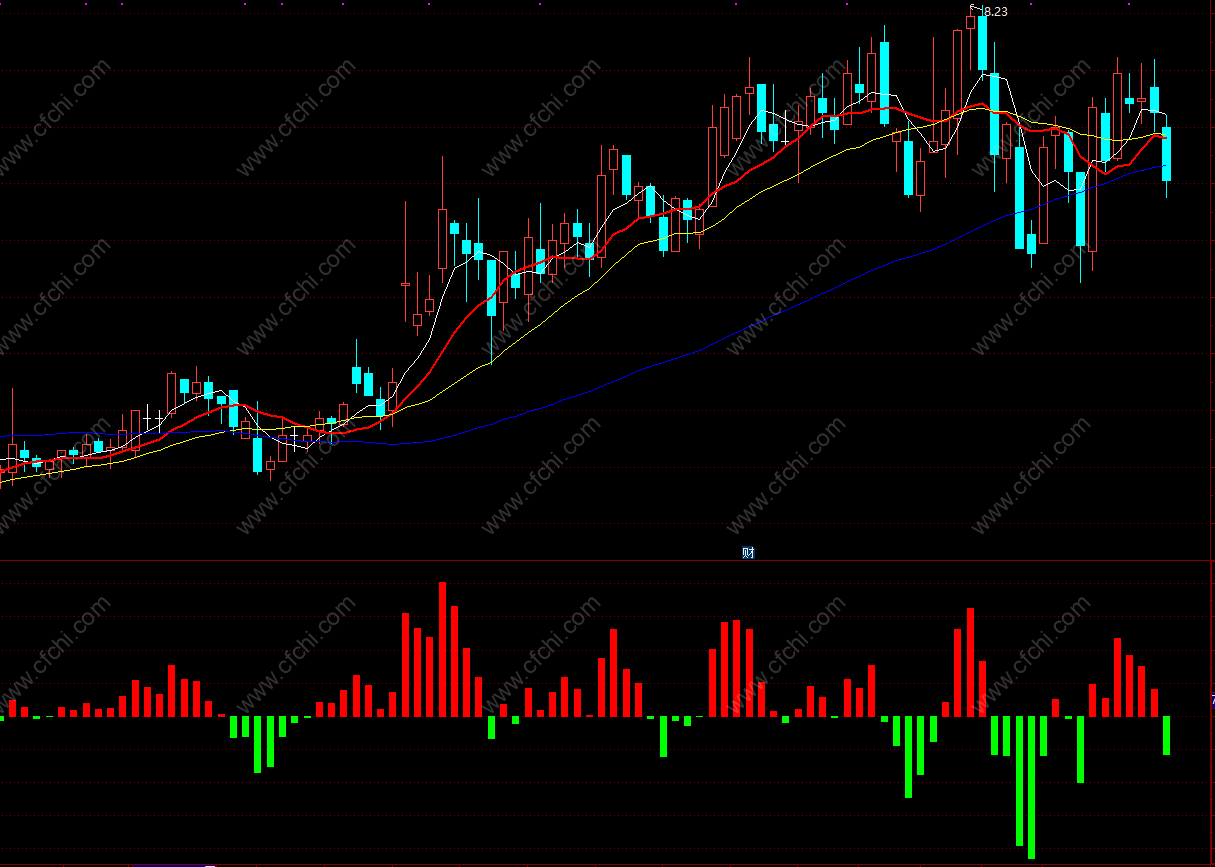Image resolution: width=1215 pixels, height=867 pixels.
Task: Select the deepest green histogram bar
Action: tap(1031, 787)
